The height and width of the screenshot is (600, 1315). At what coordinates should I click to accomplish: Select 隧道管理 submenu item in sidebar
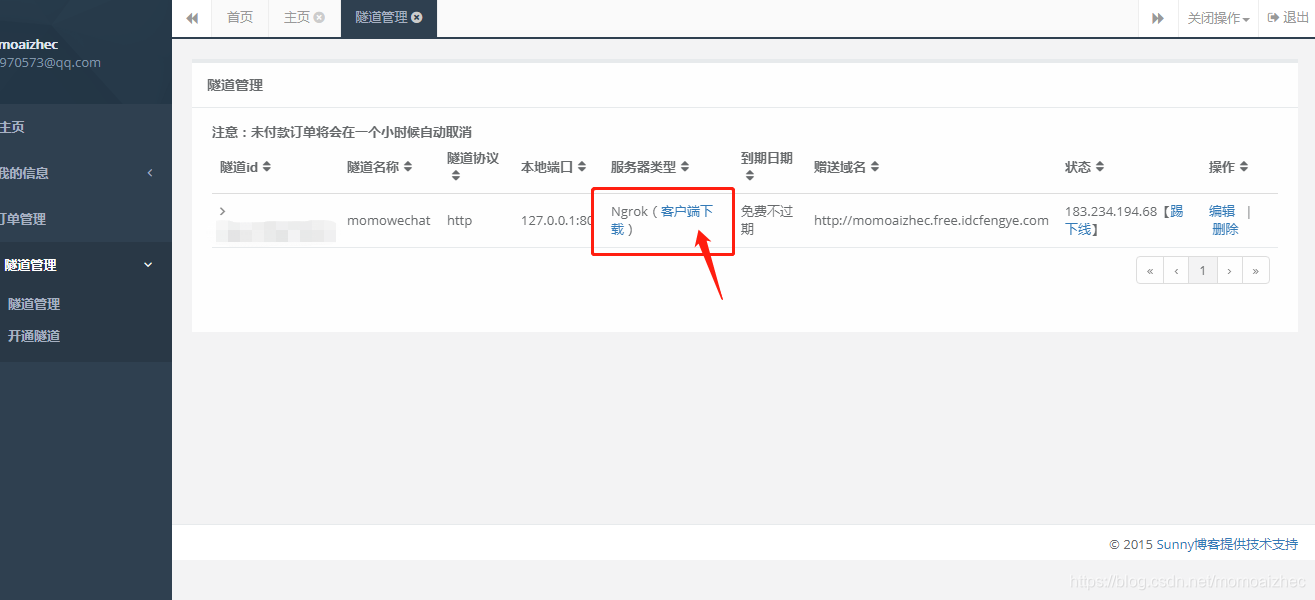click(34, 304)
